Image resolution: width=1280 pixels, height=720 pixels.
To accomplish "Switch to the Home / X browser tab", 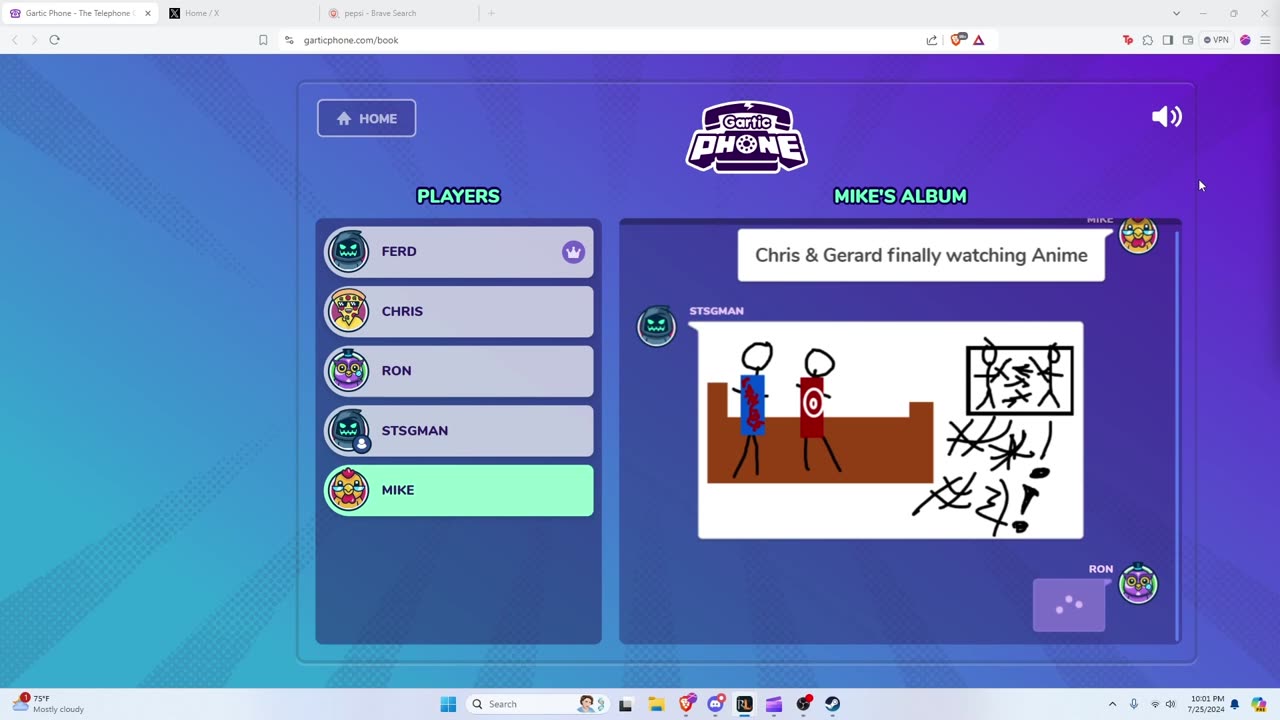I will click(238, 13).
